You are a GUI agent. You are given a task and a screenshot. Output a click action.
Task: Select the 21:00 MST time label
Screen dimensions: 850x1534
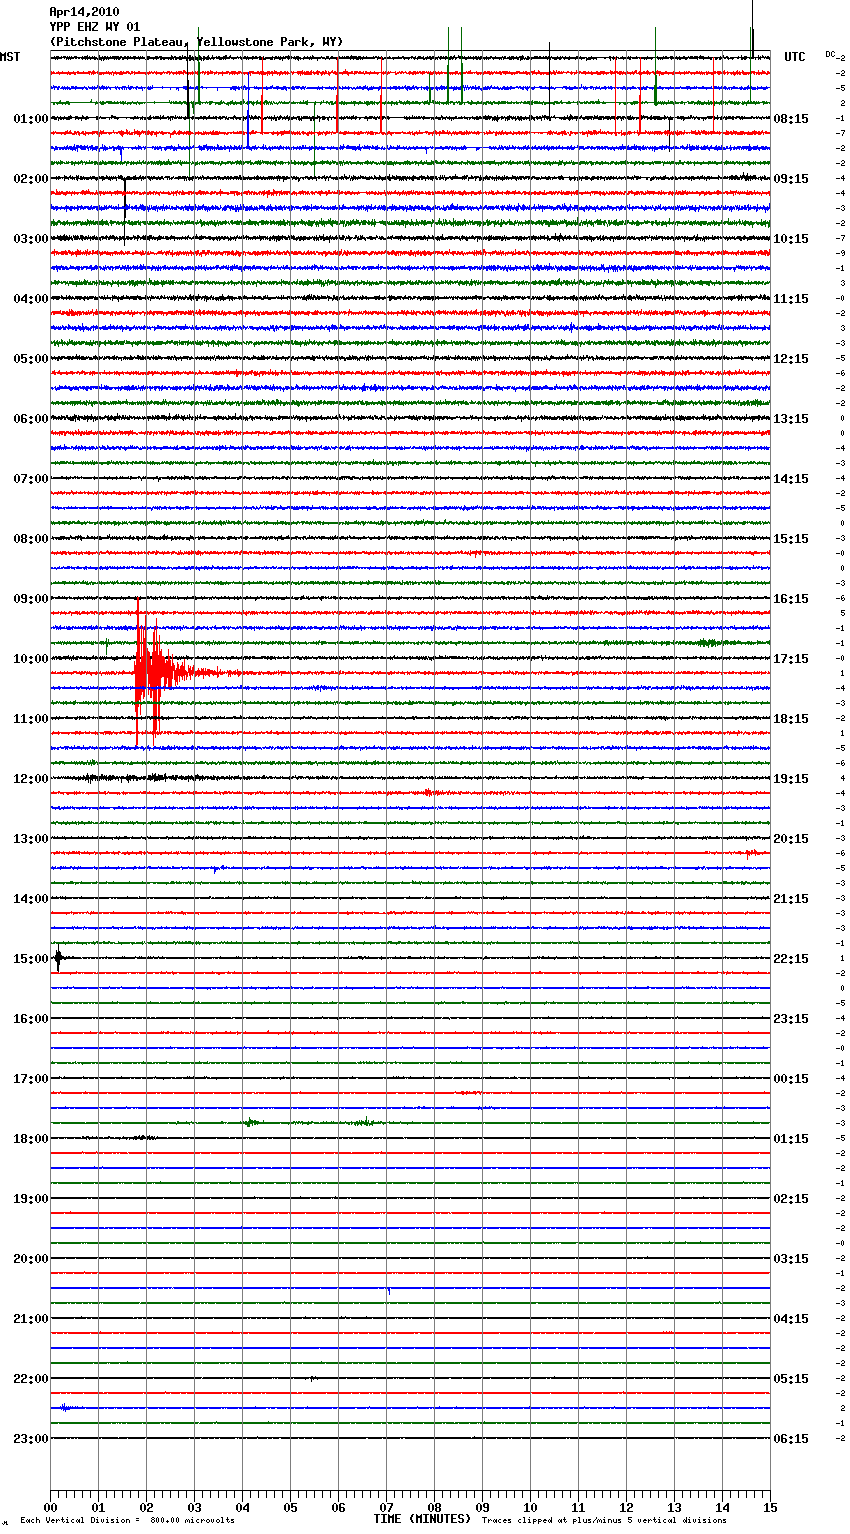point(31,1319)
